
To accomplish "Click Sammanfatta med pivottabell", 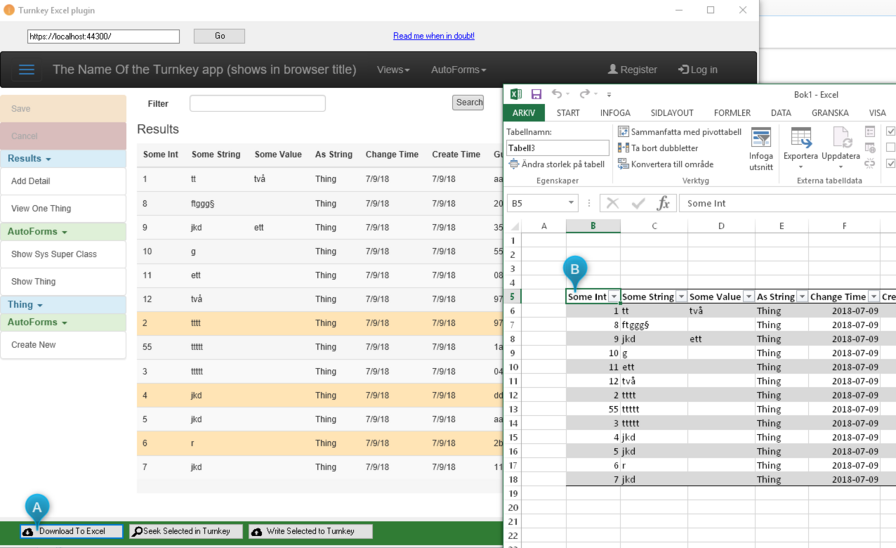I will [x=679, y=132].
